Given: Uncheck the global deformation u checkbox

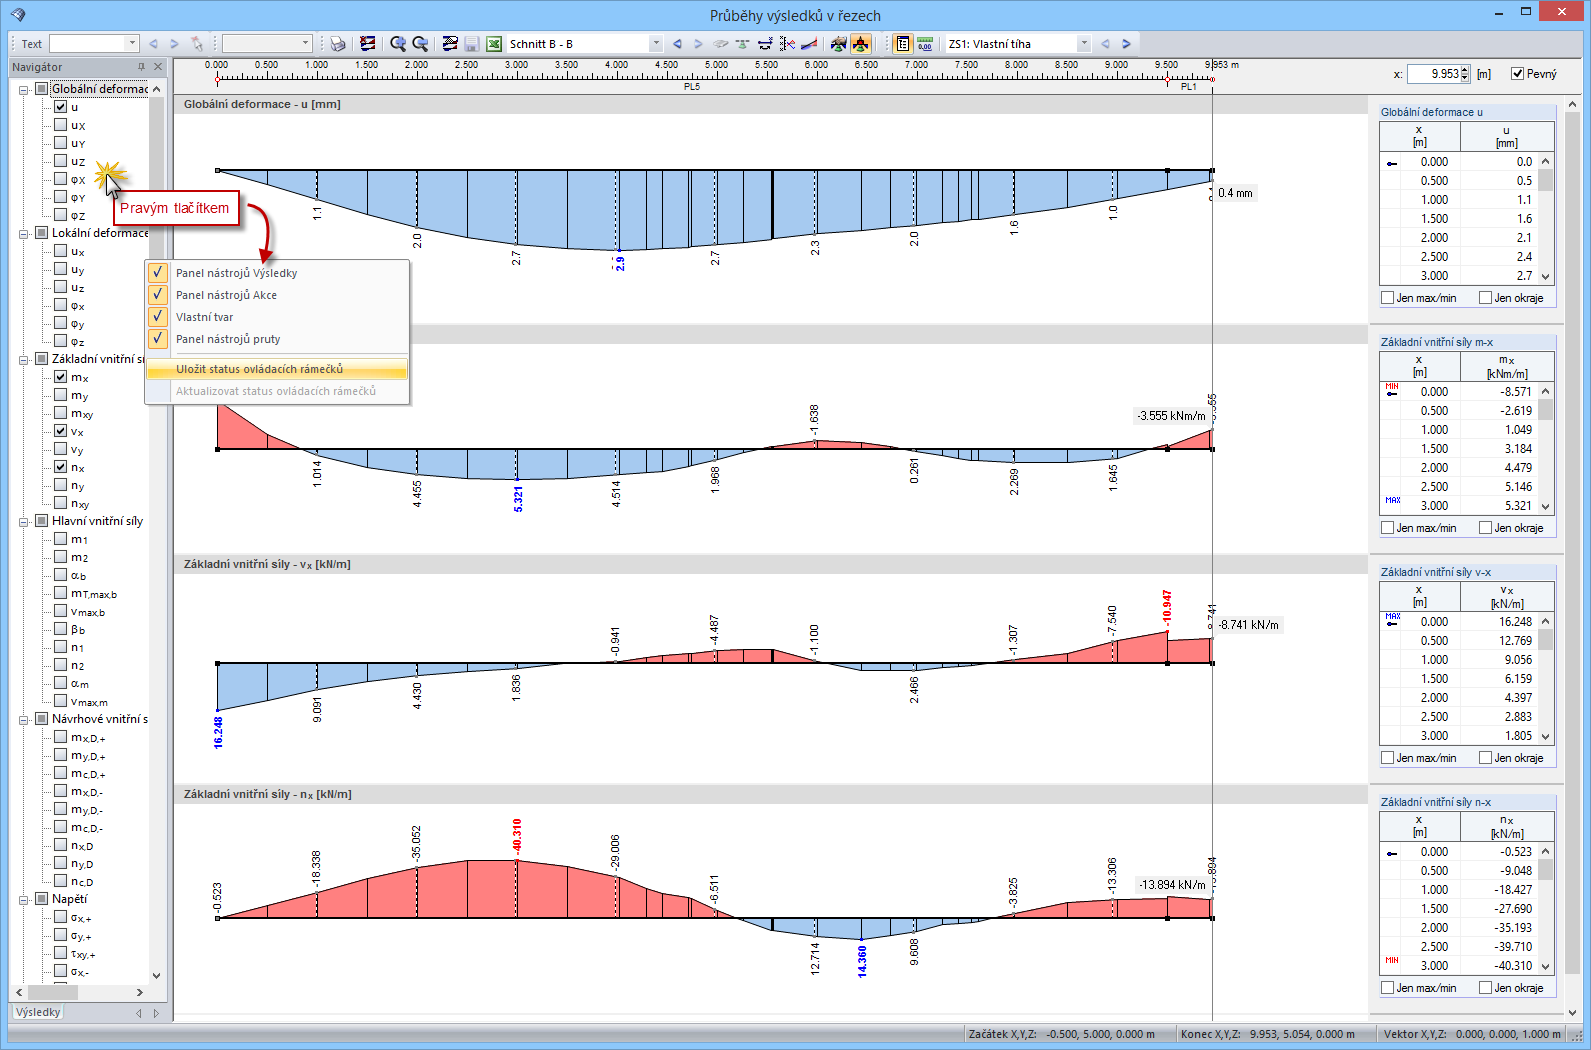Looking at the screenshot, I should (61, 107).
